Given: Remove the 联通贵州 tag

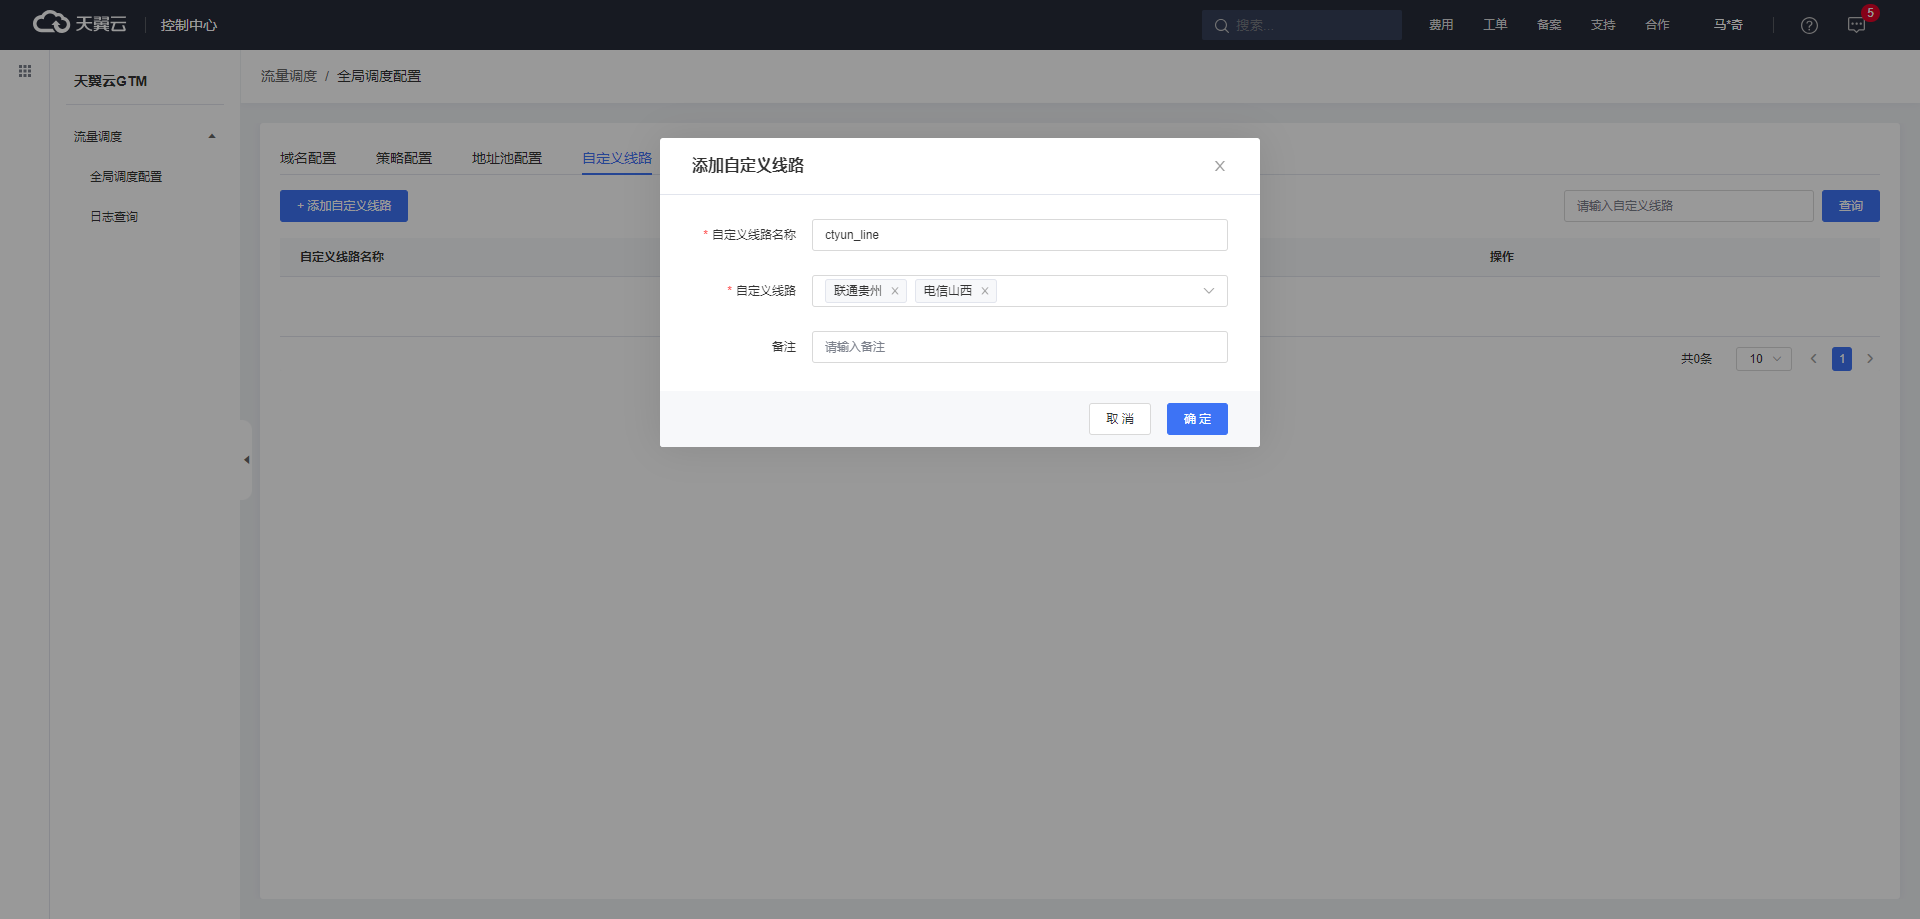Looking at the screenshot, I should point(895,291).
